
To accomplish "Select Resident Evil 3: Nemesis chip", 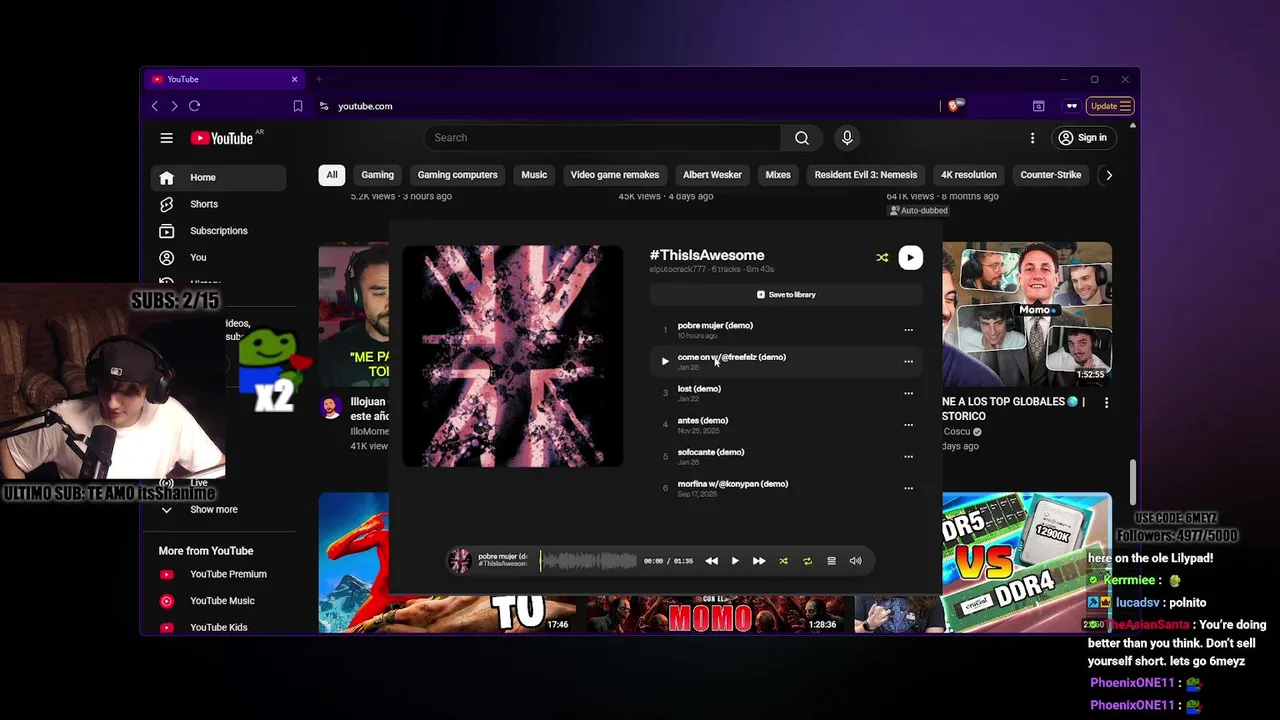I will pos(866,175).
